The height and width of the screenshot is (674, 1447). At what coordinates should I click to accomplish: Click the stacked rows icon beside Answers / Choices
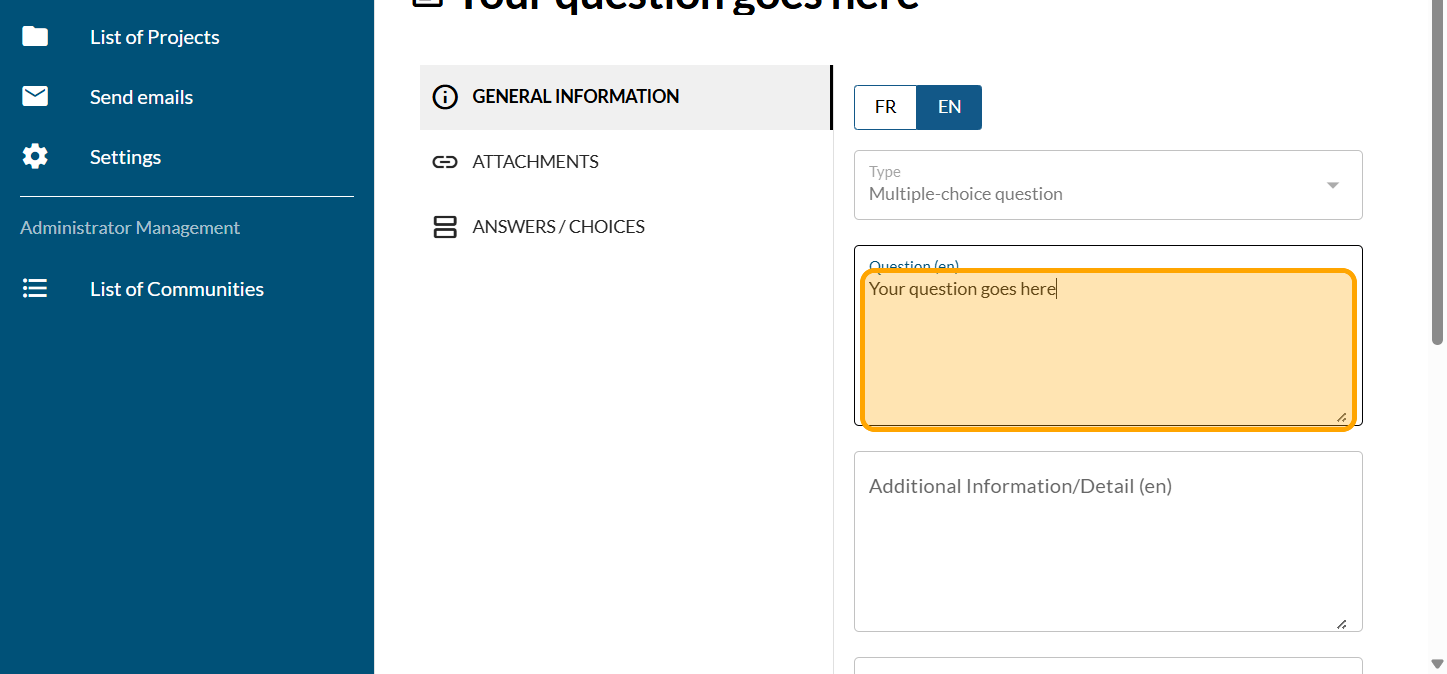click(x=444, y=227)
